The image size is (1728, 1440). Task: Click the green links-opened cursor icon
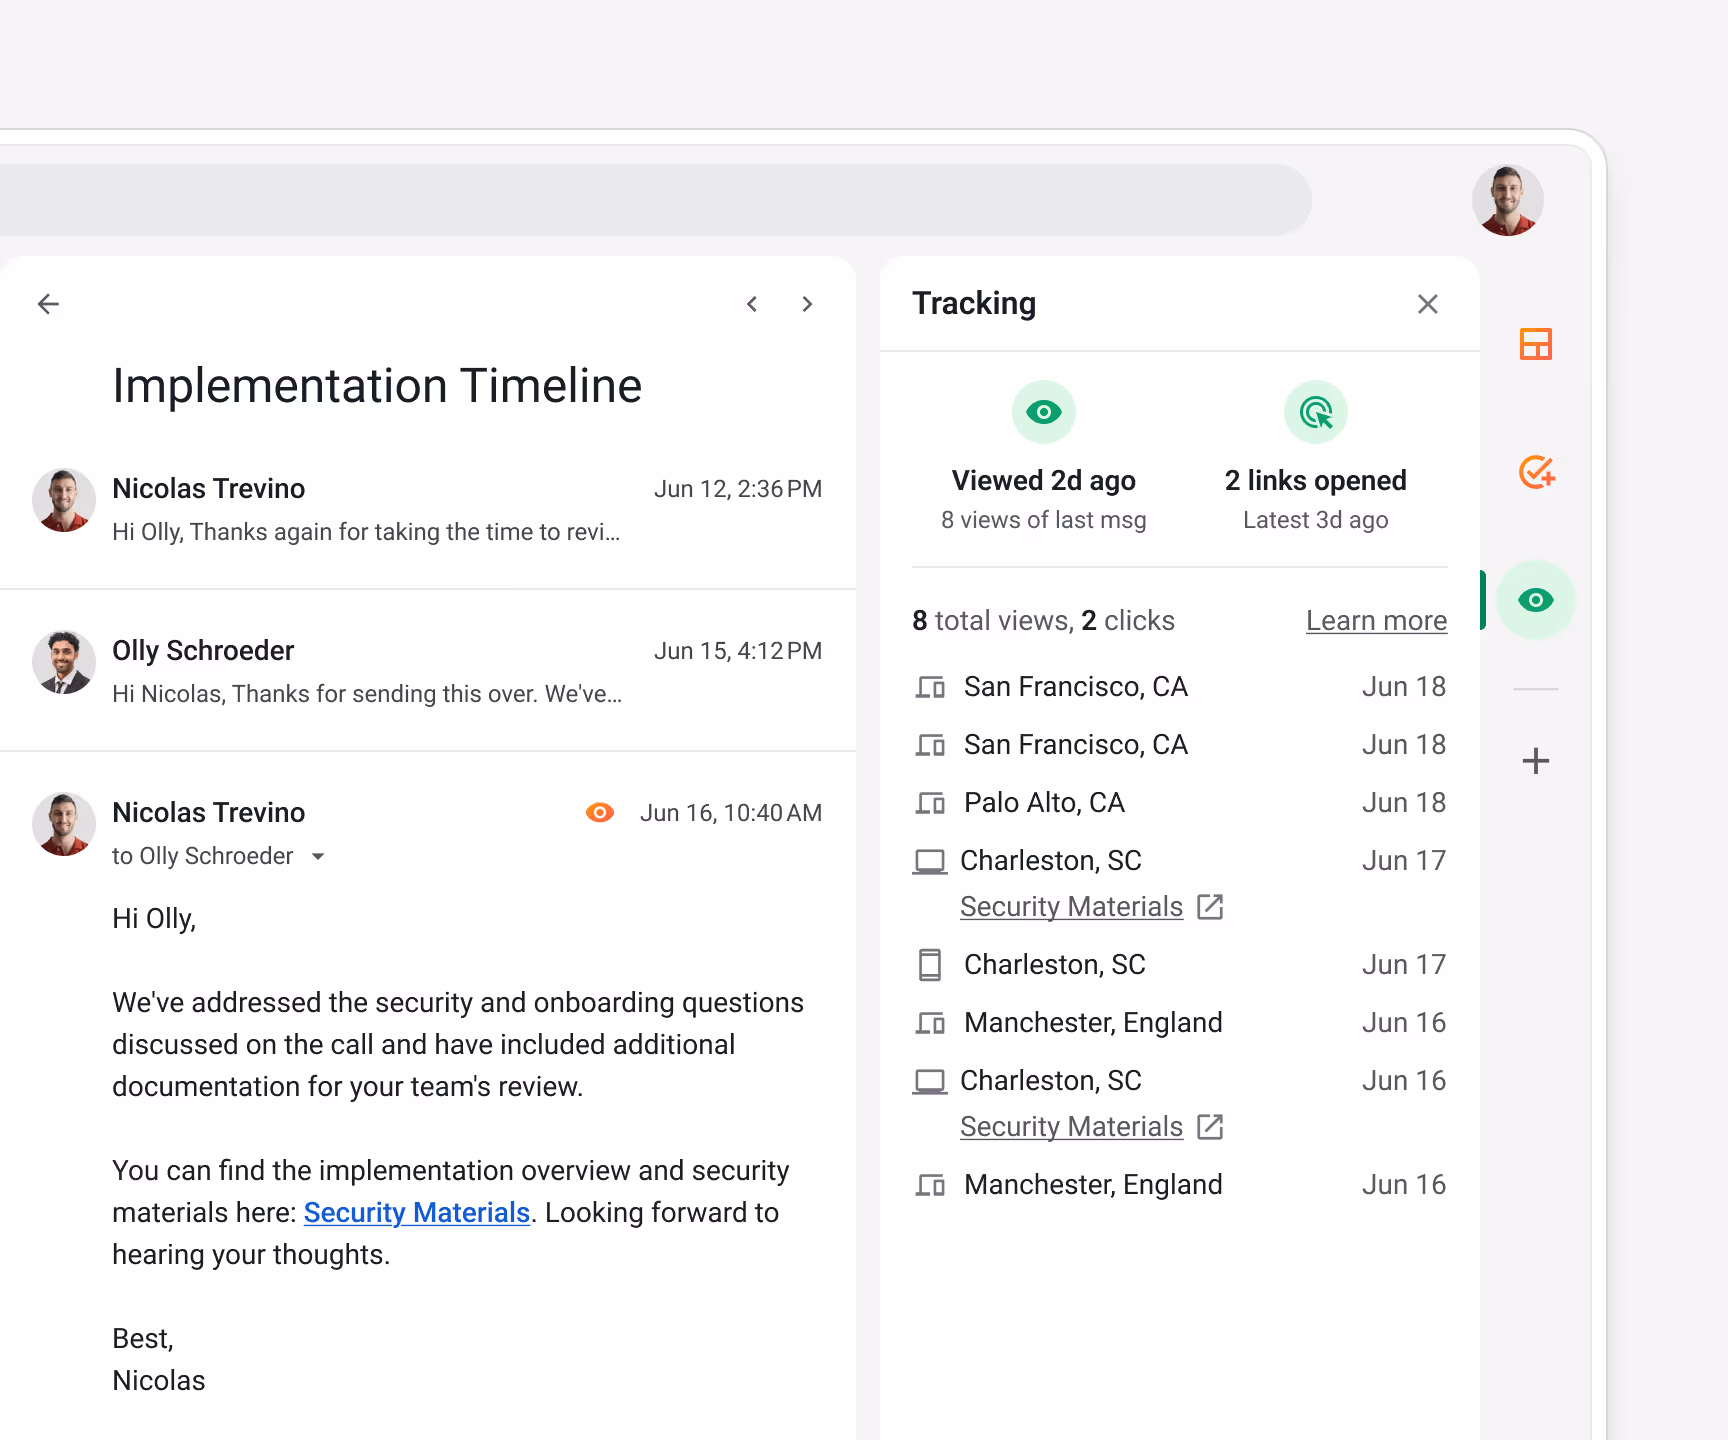click(x=1316, y=412)
